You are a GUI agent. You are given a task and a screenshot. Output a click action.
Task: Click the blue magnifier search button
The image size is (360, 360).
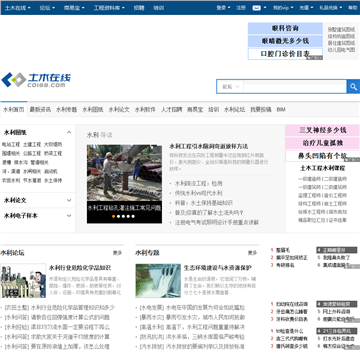coord(353,87)
